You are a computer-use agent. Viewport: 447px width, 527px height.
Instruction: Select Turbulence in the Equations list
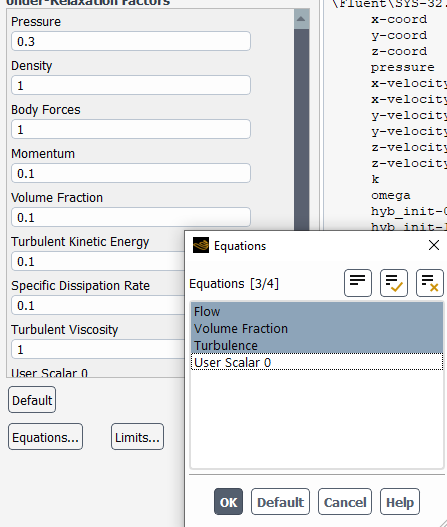tap(317, 345)
